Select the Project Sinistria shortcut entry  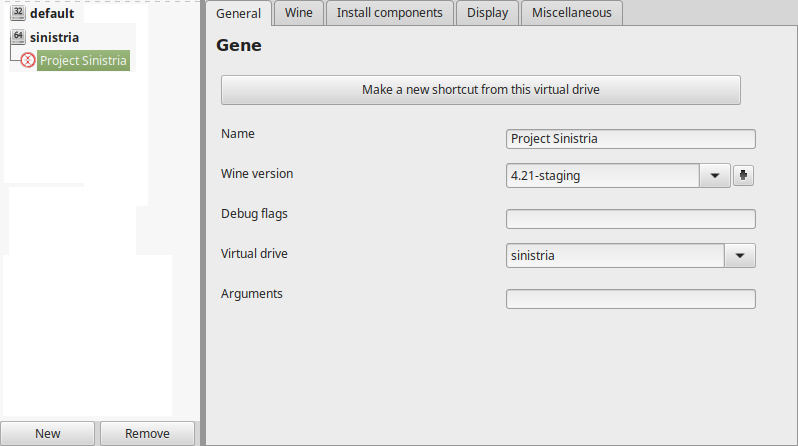pos(83,61)
